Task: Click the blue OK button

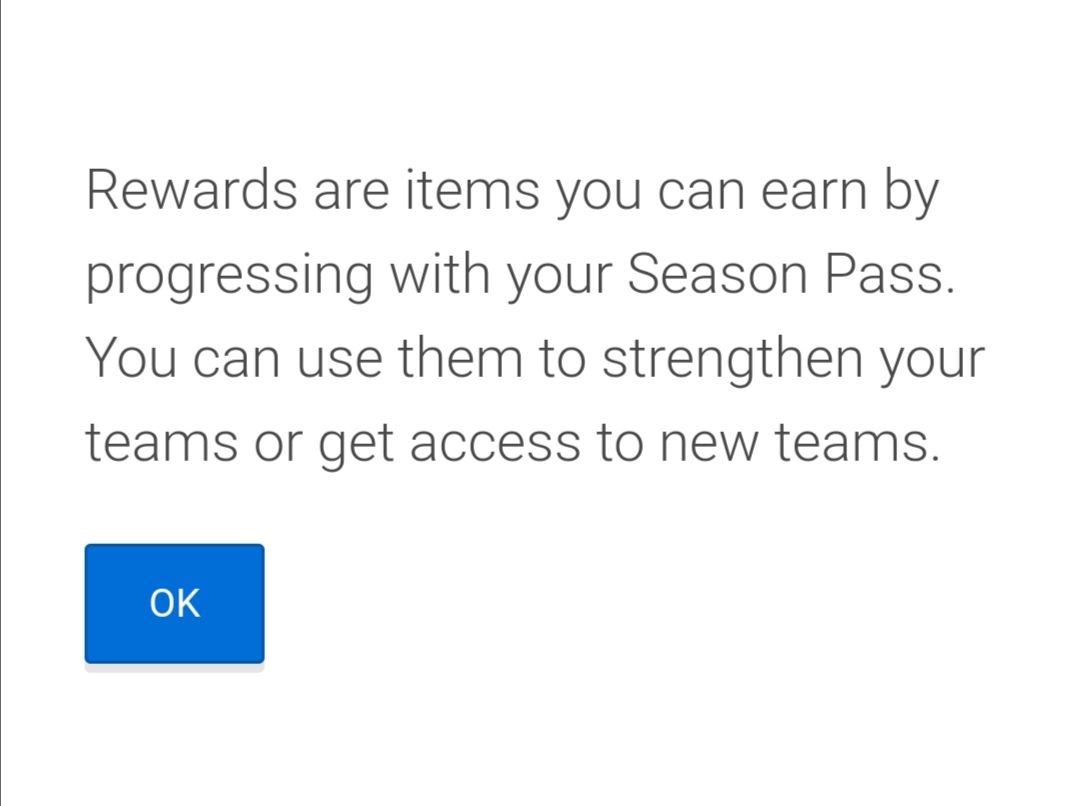Action: click(174, 603)
